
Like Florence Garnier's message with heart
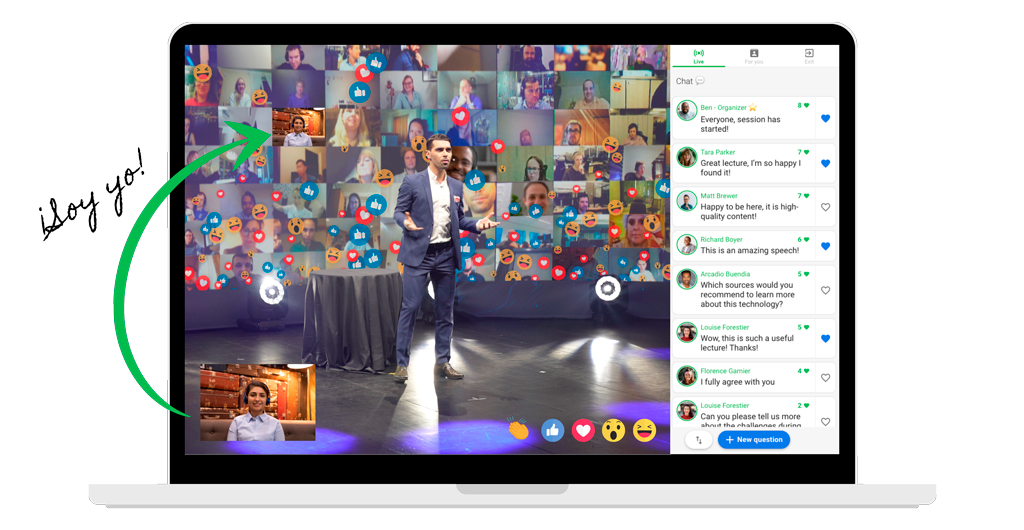pos(825,378)
